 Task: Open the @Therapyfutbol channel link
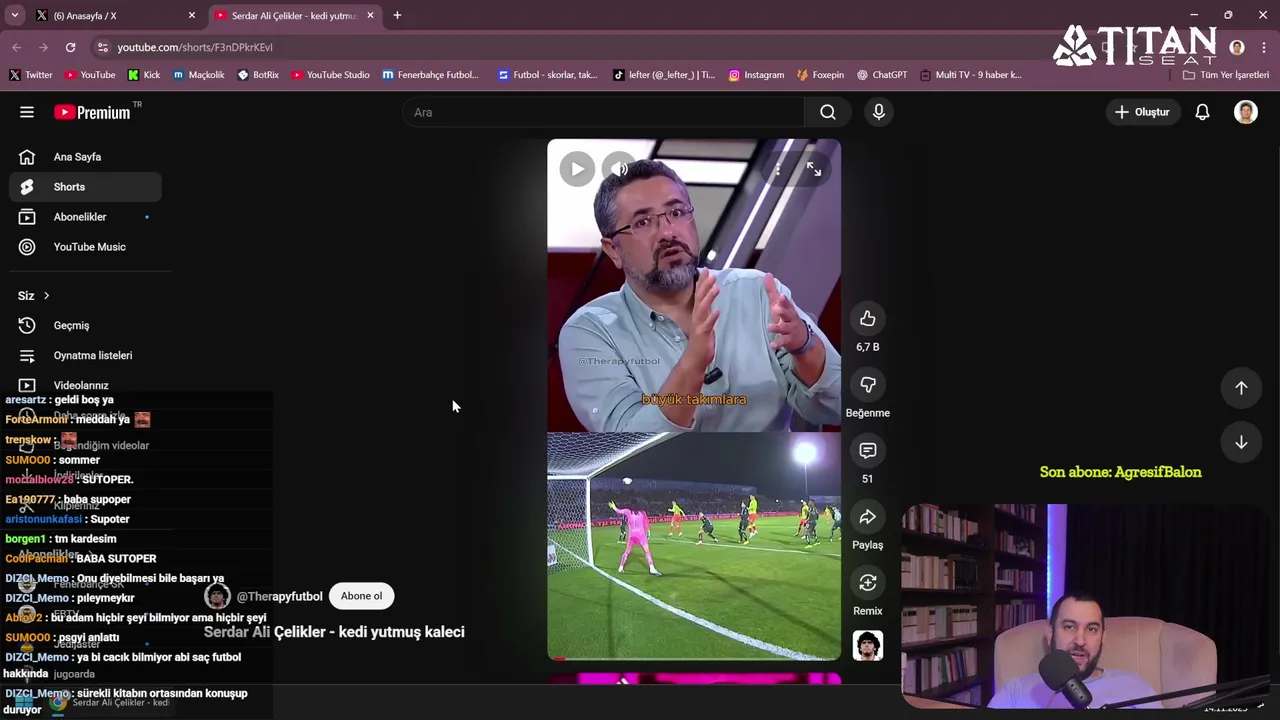[279, 596]
